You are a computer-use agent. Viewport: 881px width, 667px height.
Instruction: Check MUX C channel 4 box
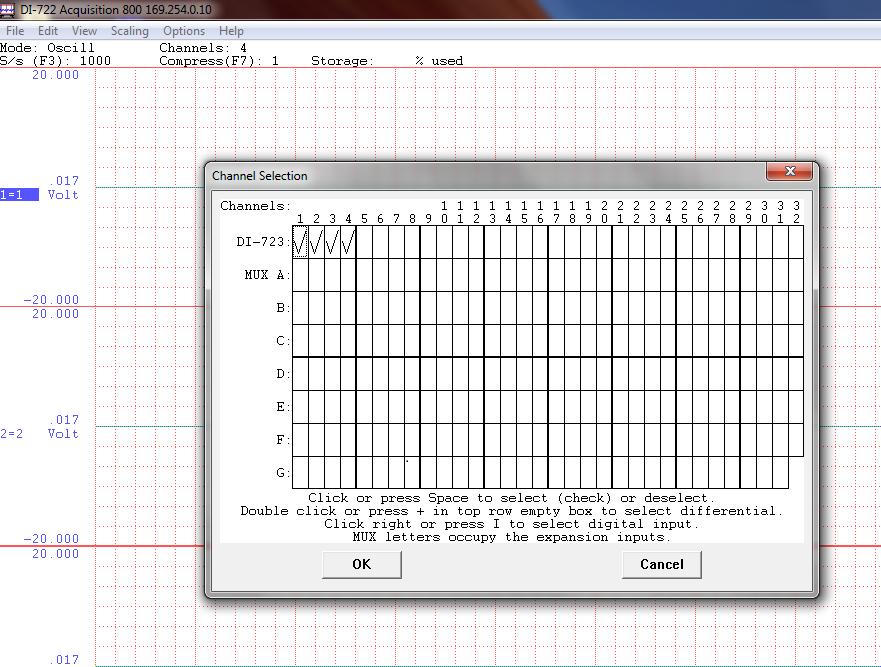point(348,341)
